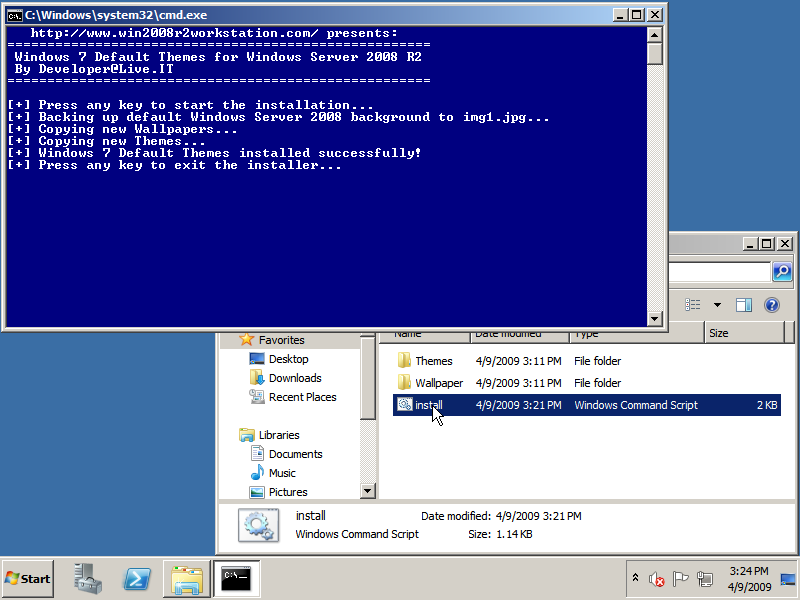Sort files by the Size column header

click(745, 333)
